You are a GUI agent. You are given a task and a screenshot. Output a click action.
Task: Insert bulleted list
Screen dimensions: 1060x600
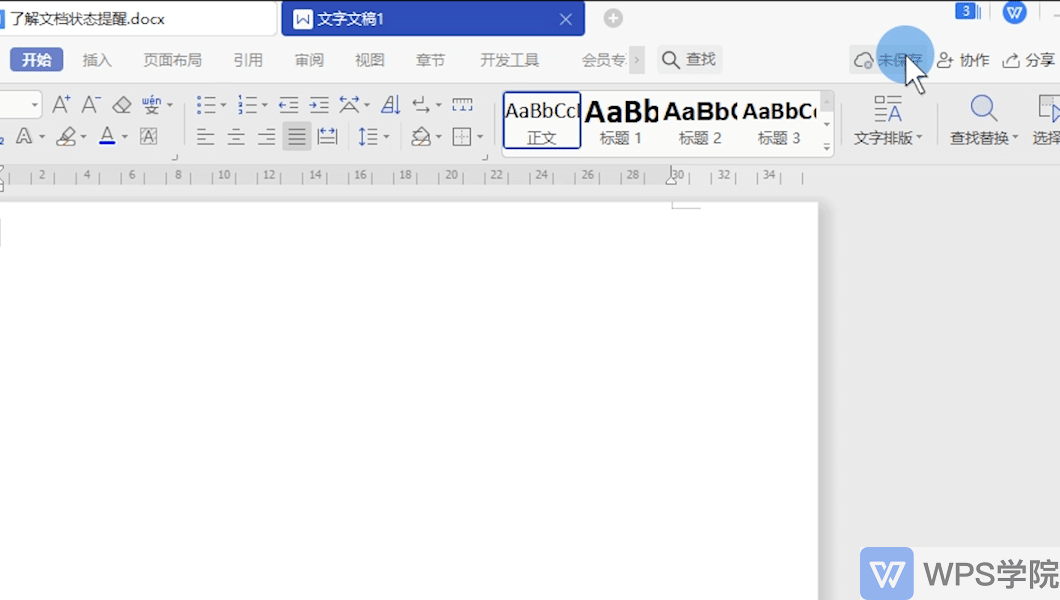tap(206, 105)
